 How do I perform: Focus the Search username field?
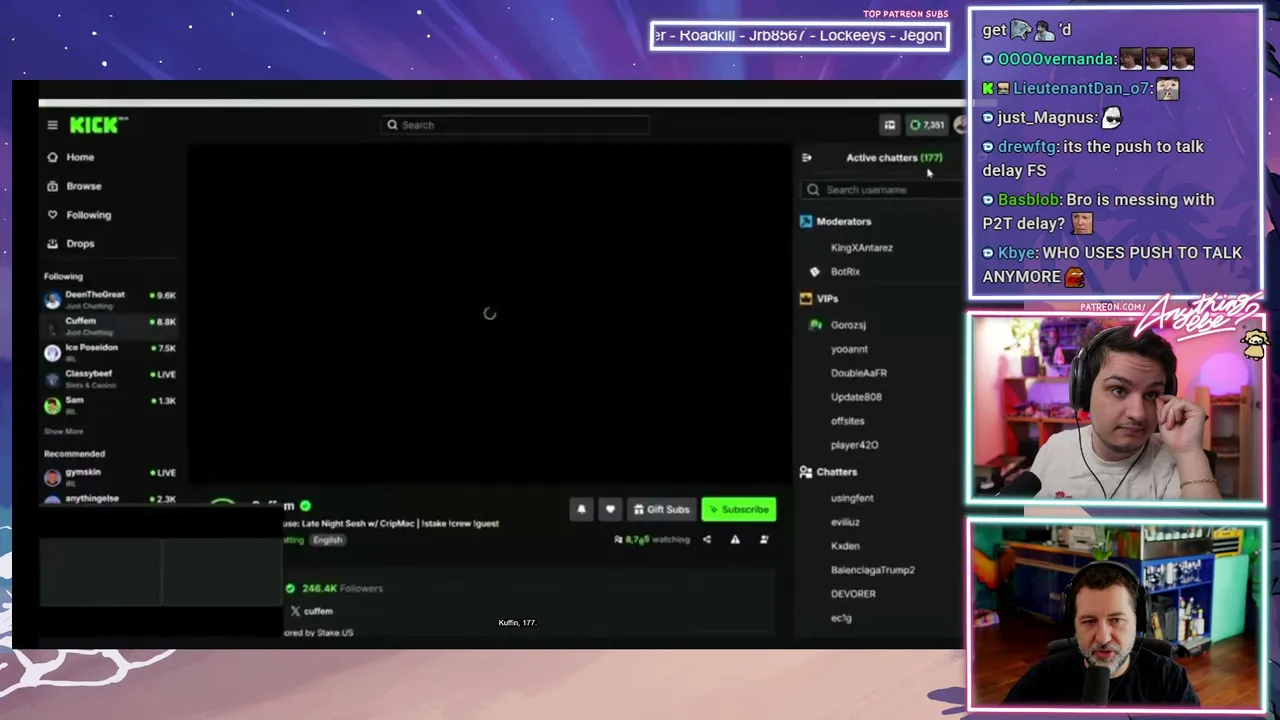click(x=882, y=190)
